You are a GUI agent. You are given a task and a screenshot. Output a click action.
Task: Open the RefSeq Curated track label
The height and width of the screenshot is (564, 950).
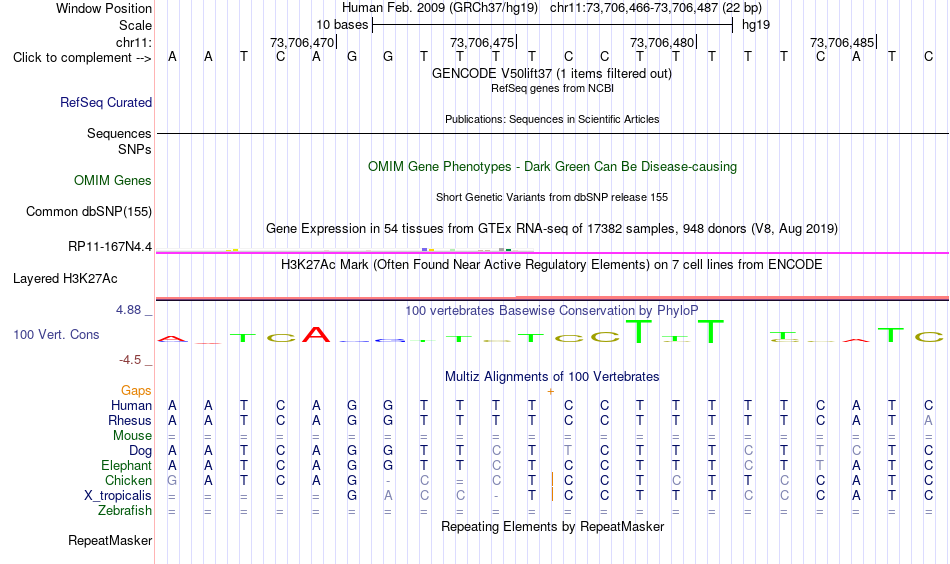click(106, 102)
